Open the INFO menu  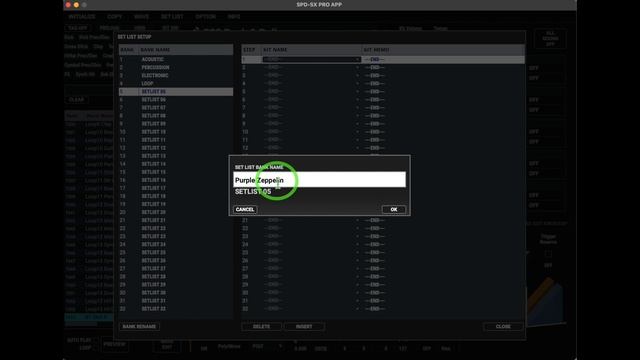click(x=234, y=17)
